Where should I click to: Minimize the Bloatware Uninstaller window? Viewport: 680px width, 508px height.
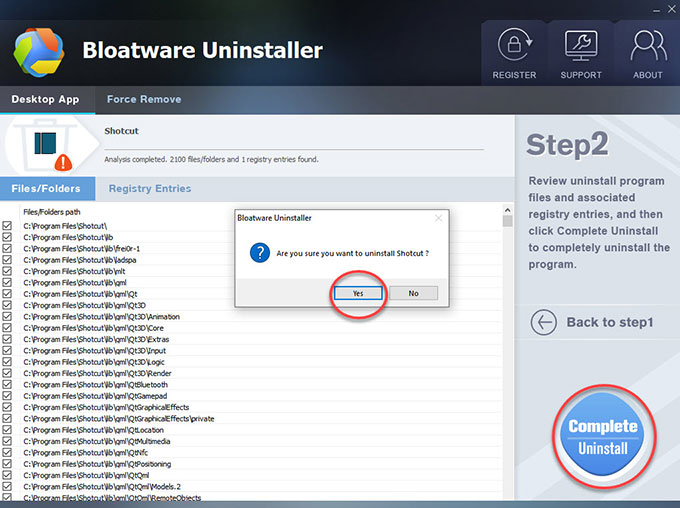[x=657, y=10]
